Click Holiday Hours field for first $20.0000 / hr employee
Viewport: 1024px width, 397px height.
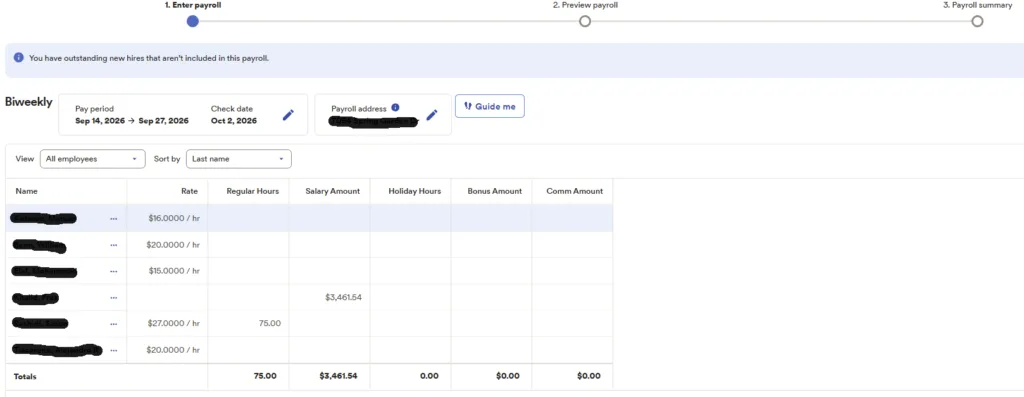tap(410, 244)
